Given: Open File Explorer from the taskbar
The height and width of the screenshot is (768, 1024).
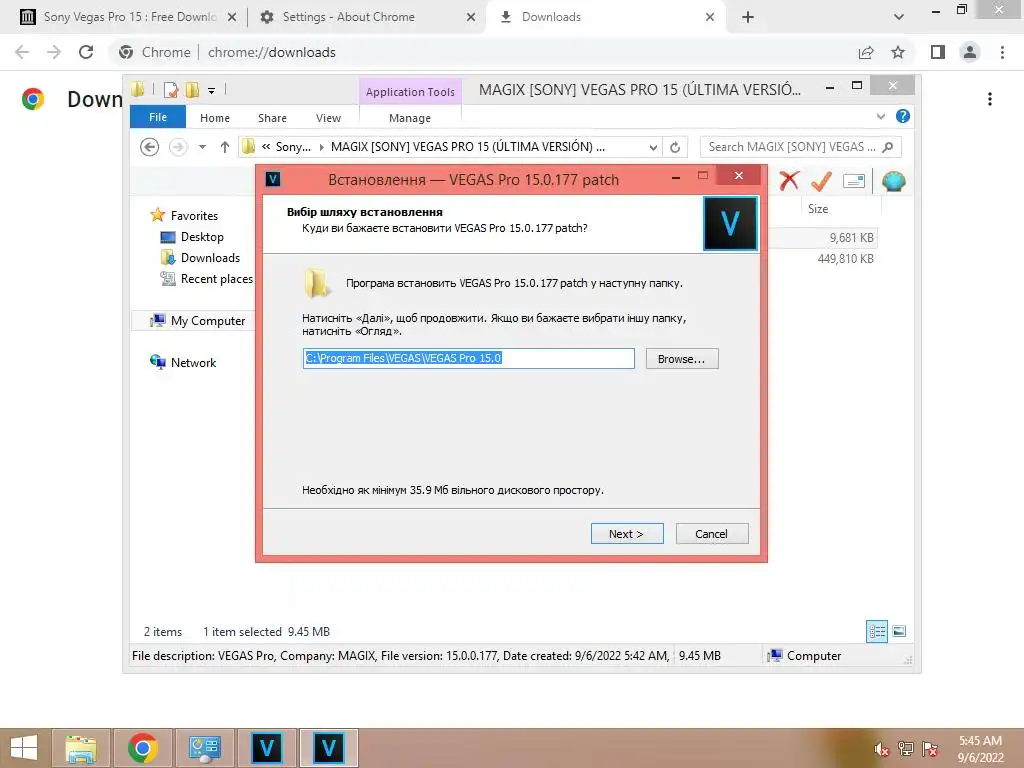Looking at the screenshot, I should click(81, 748).
